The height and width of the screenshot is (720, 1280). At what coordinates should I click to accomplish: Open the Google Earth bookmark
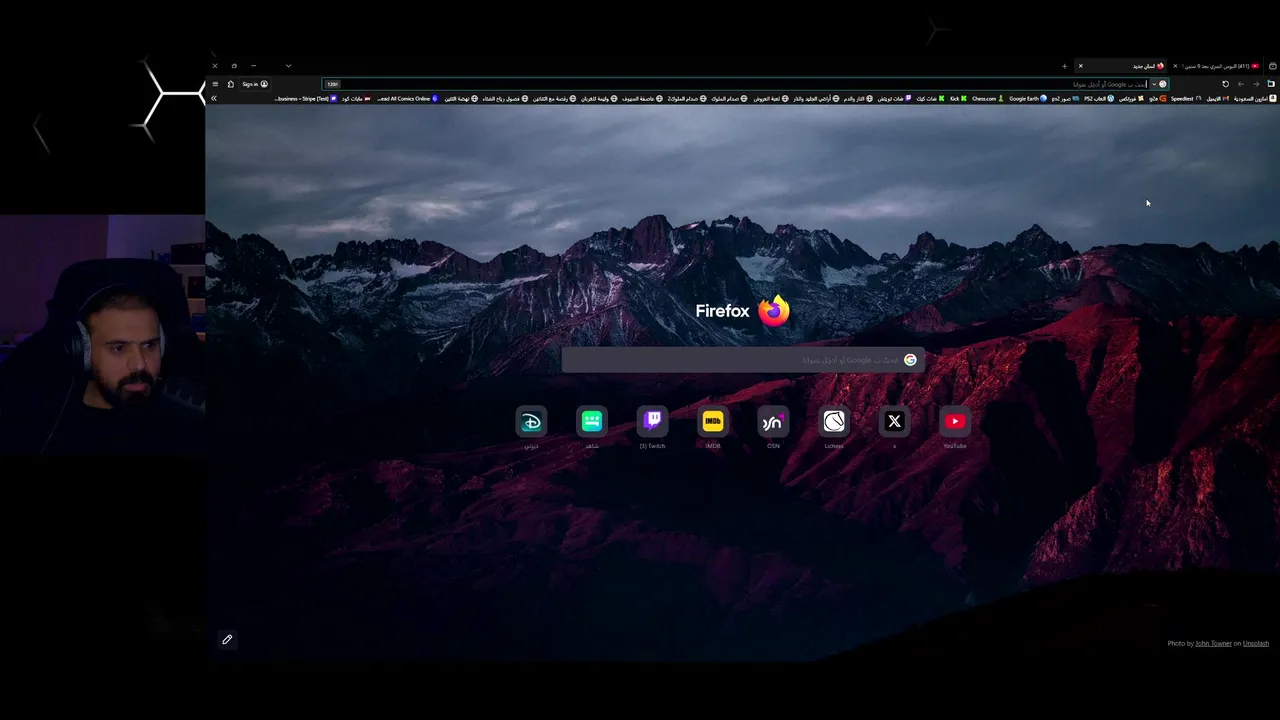point(1028,99)
